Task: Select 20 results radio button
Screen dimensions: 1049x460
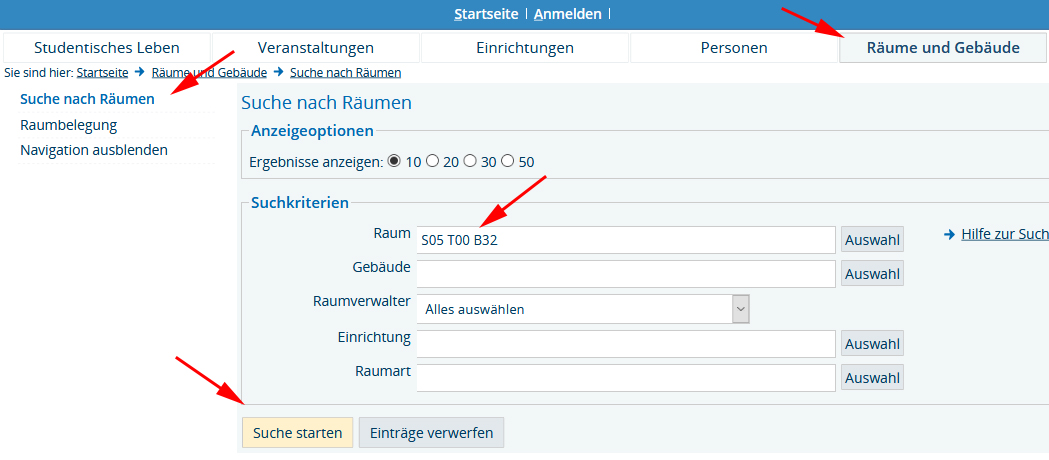Action: (432, 160)
